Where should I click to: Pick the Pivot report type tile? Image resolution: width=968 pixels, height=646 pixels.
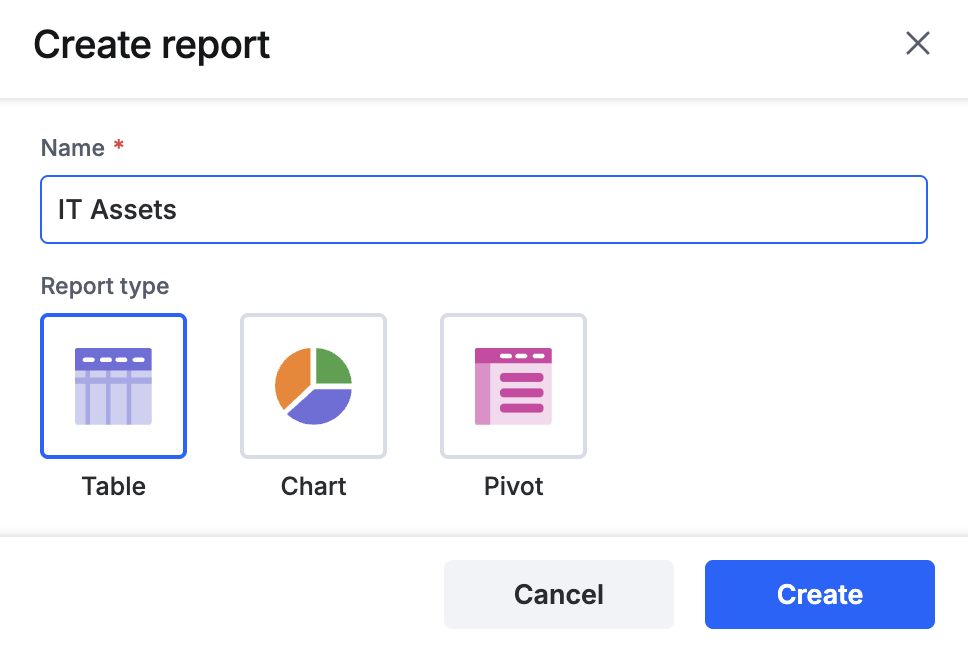point(514,386)
